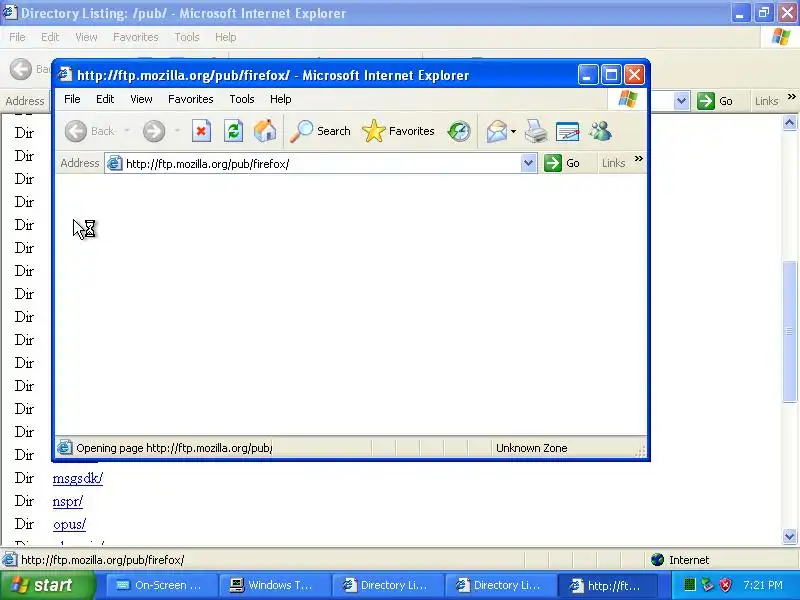Expand the front window address bar dropdown

pyautogui.click(x=529, y=163)
